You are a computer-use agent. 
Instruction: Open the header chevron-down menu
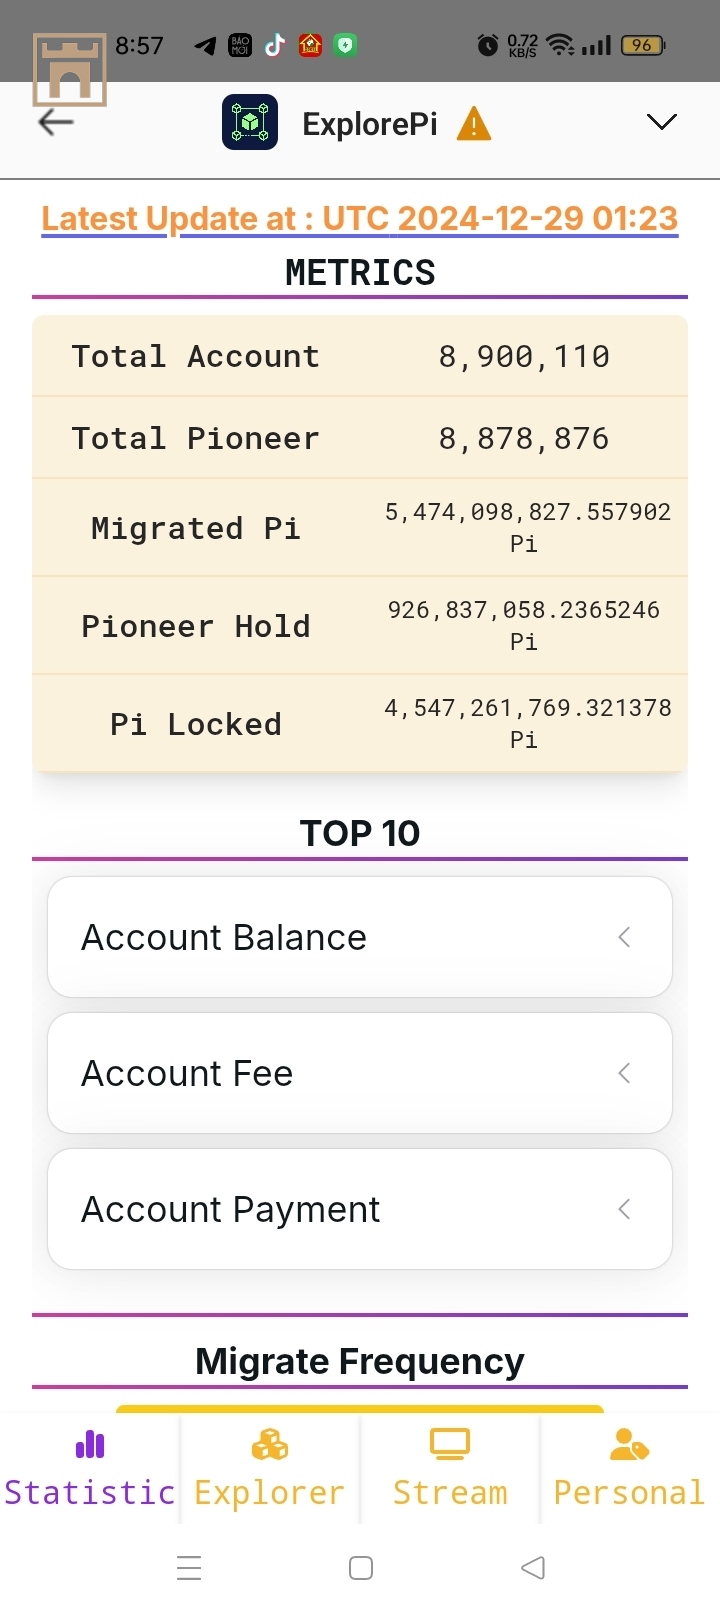tap(661, 122)
